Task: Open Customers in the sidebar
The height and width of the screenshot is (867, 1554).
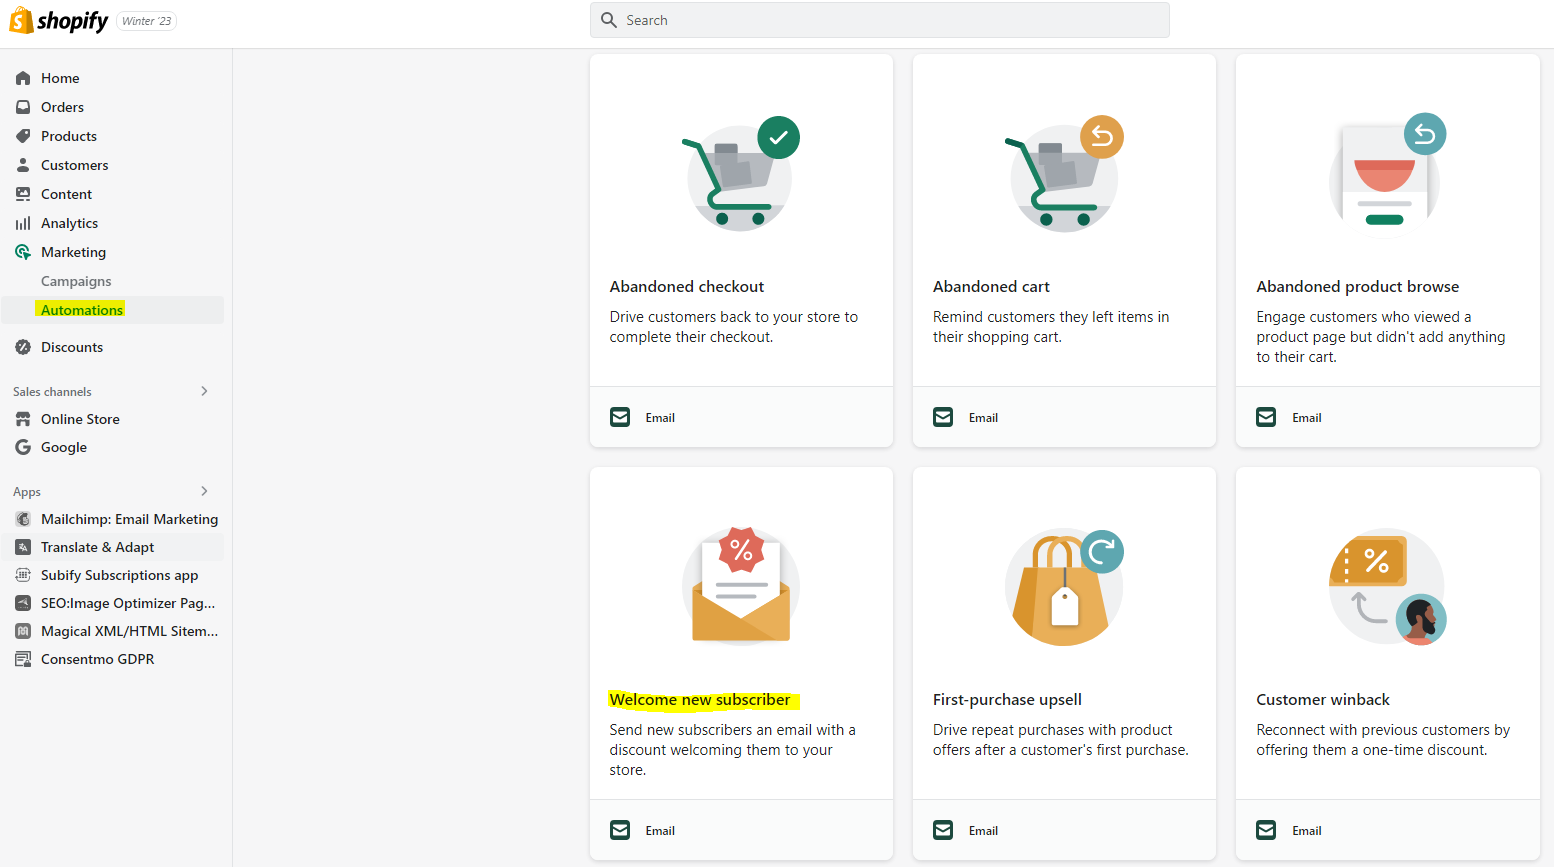Action: tap(75, 165)
